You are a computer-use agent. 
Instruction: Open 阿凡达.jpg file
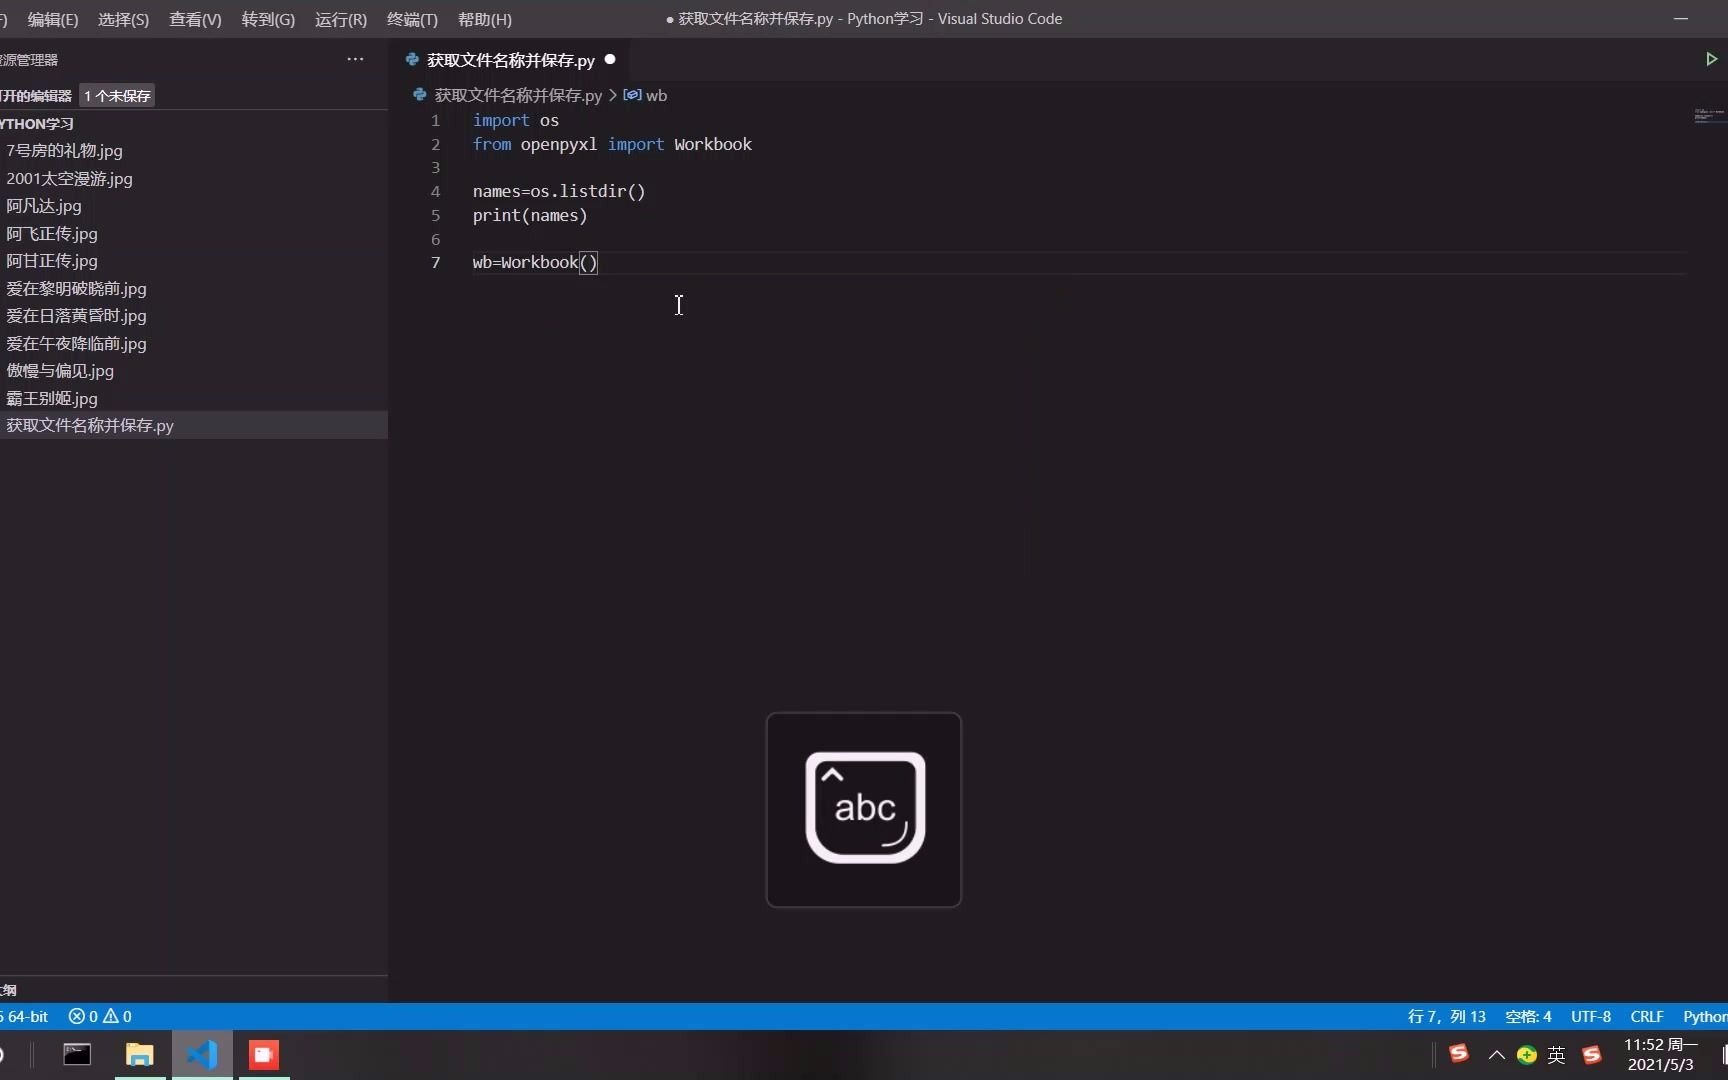[44, 206]
